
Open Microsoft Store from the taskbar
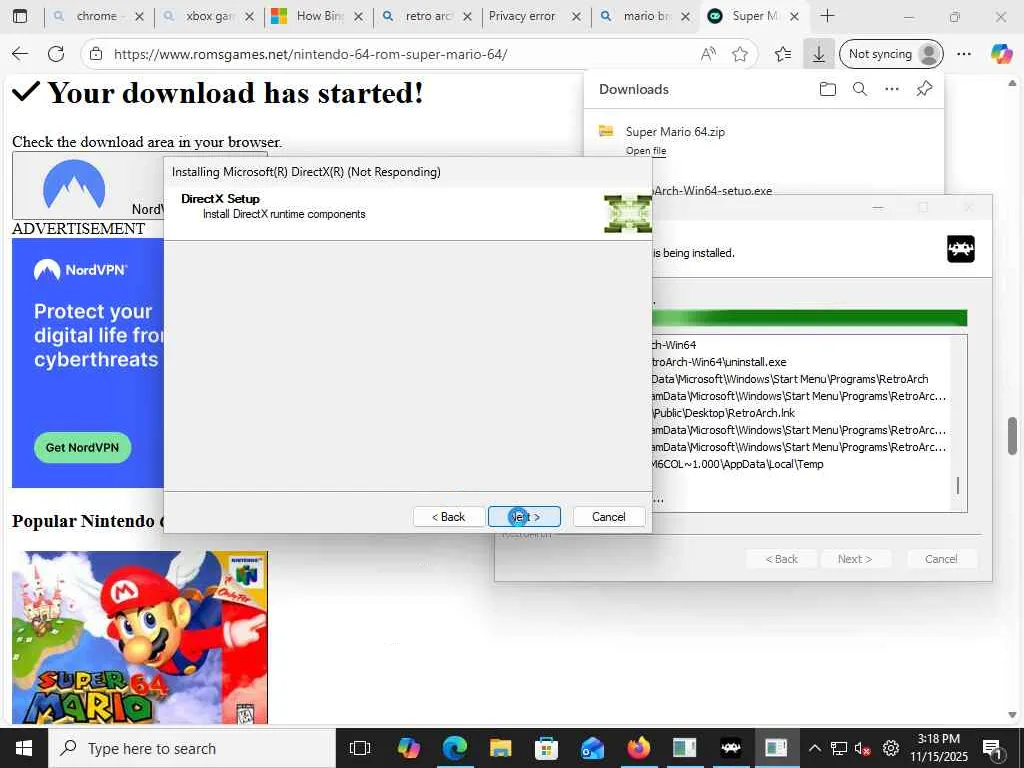point(546,748)
